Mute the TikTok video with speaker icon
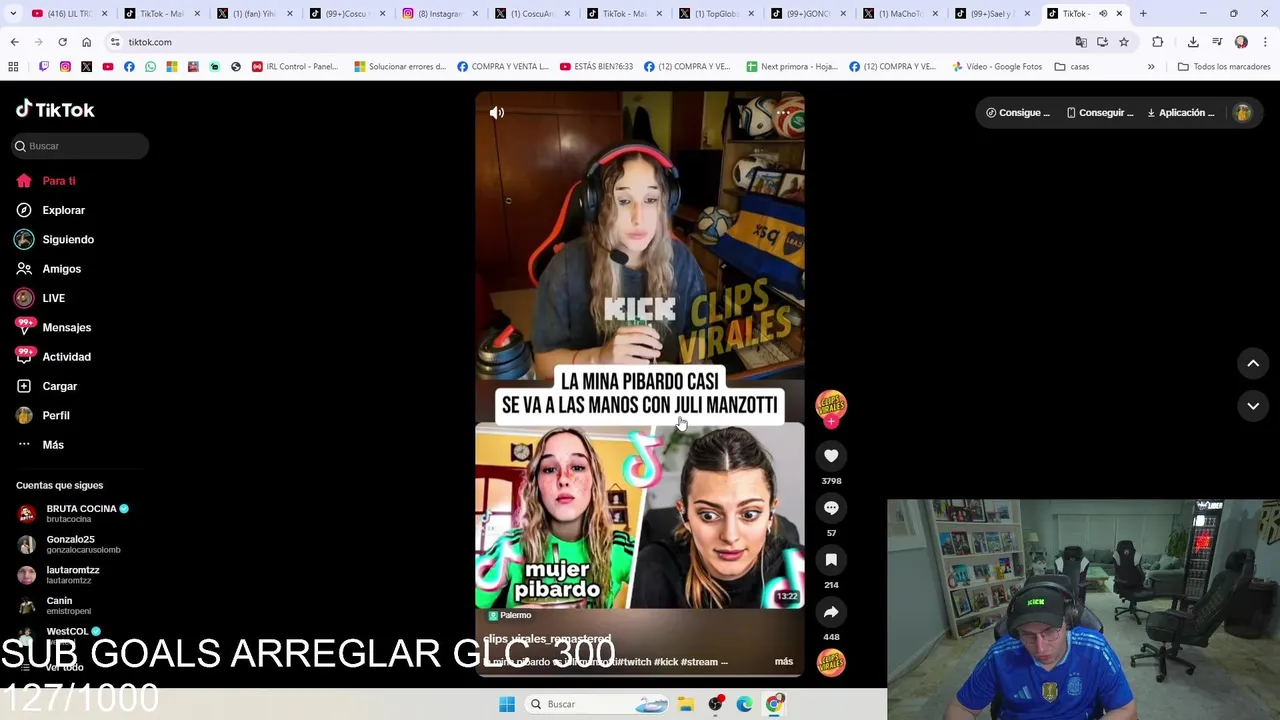Image resolution: width=1280 pixels, height=720 pixels. (497, 113)
